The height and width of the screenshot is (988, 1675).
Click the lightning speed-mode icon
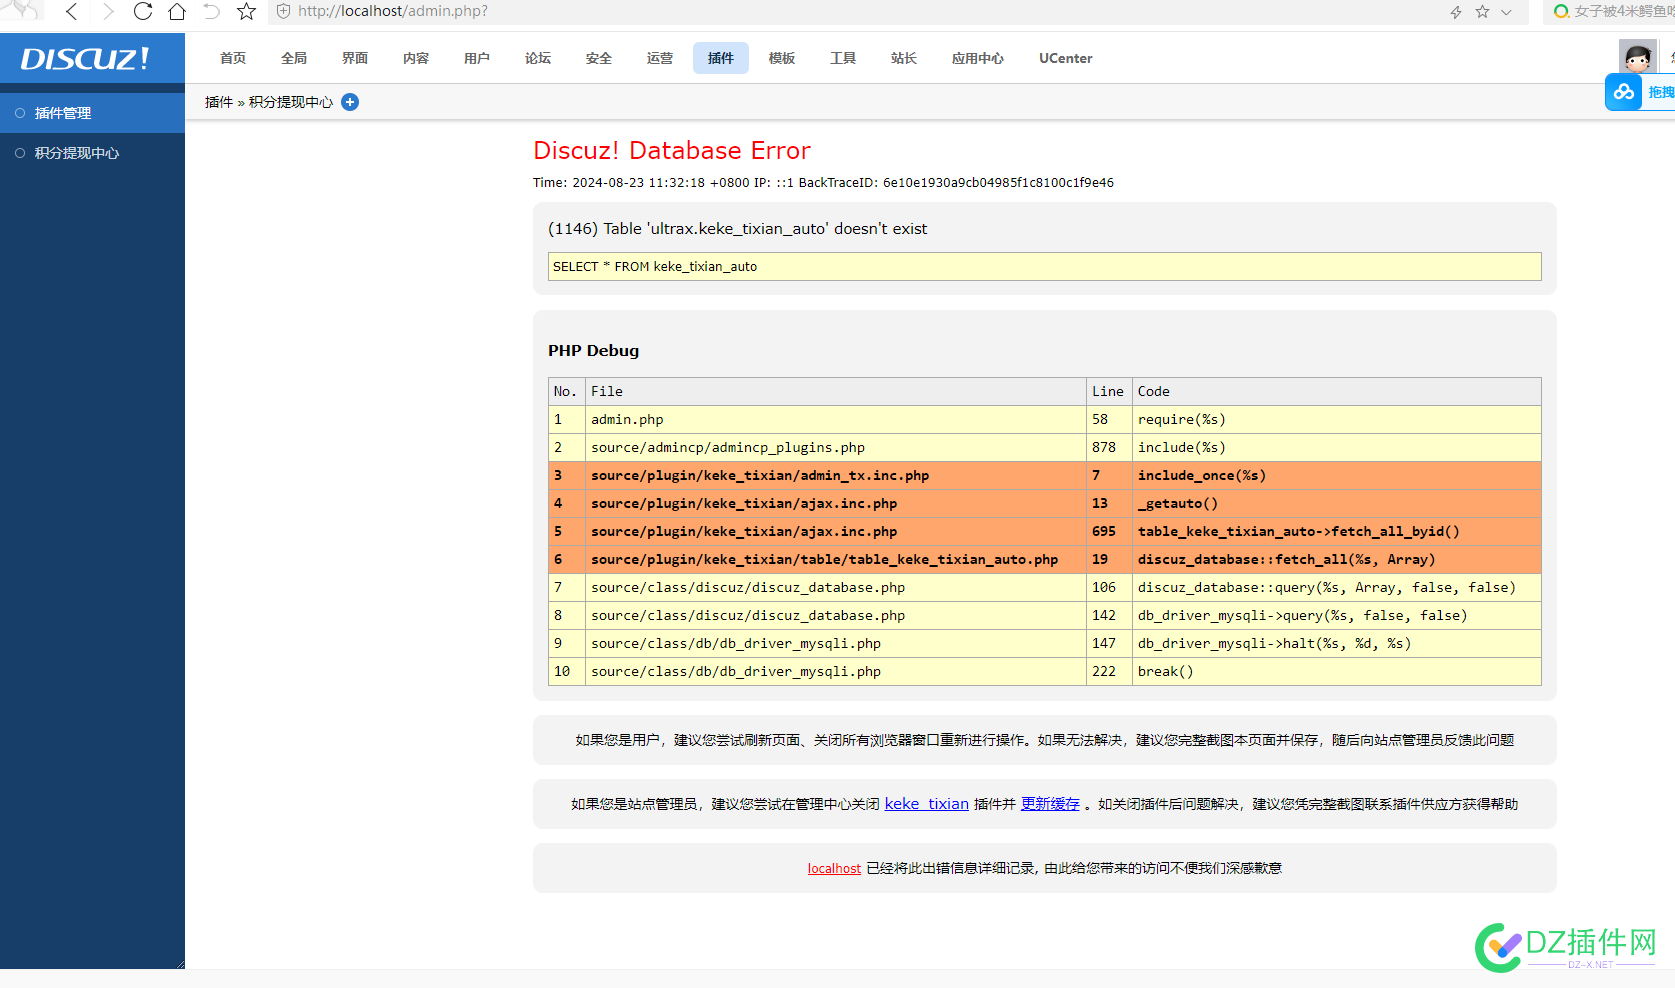[x=1456, y=12]
